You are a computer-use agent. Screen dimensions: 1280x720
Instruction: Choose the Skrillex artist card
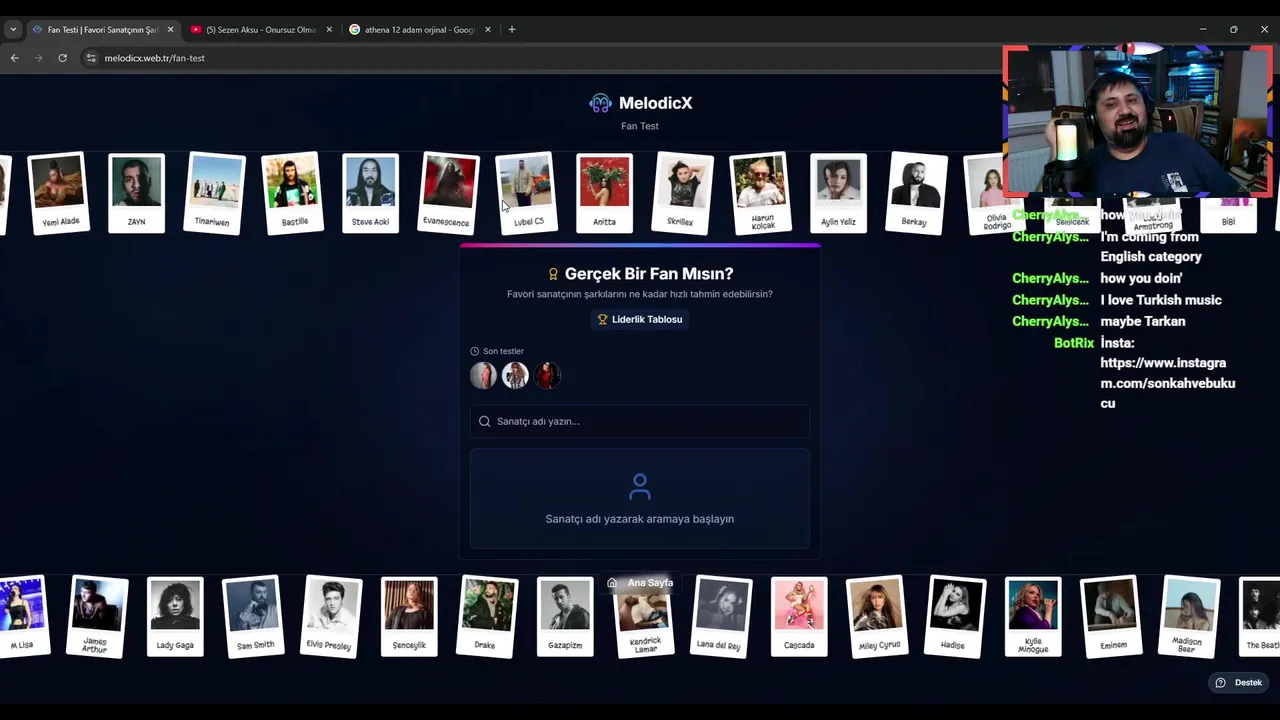pyautogui.click(x=682, y=193)
